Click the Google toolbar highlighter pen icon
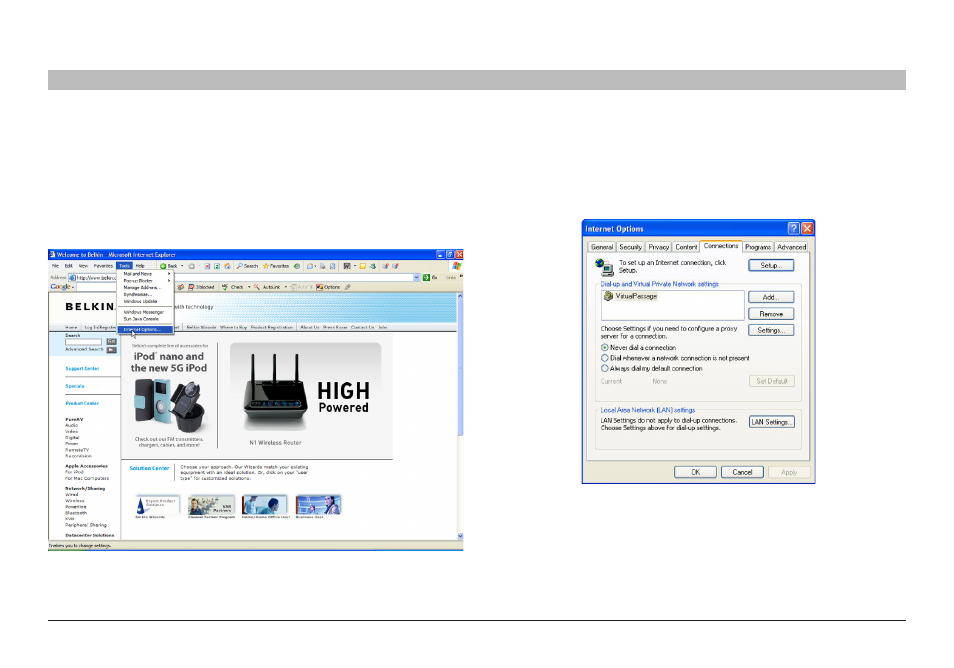The width and height of the screenshot is (954, 668). click(x=347, y=287)
